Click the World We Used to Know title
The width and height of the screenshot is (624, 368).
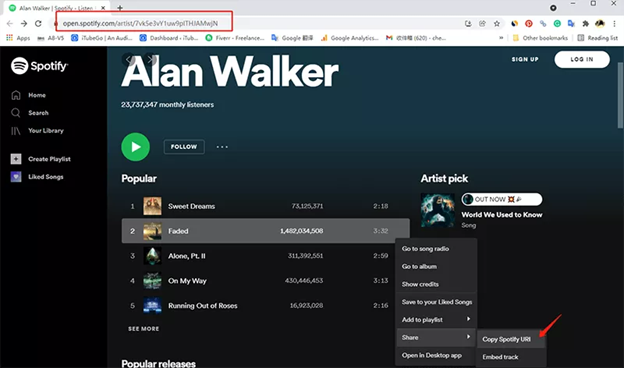[501, 214]
